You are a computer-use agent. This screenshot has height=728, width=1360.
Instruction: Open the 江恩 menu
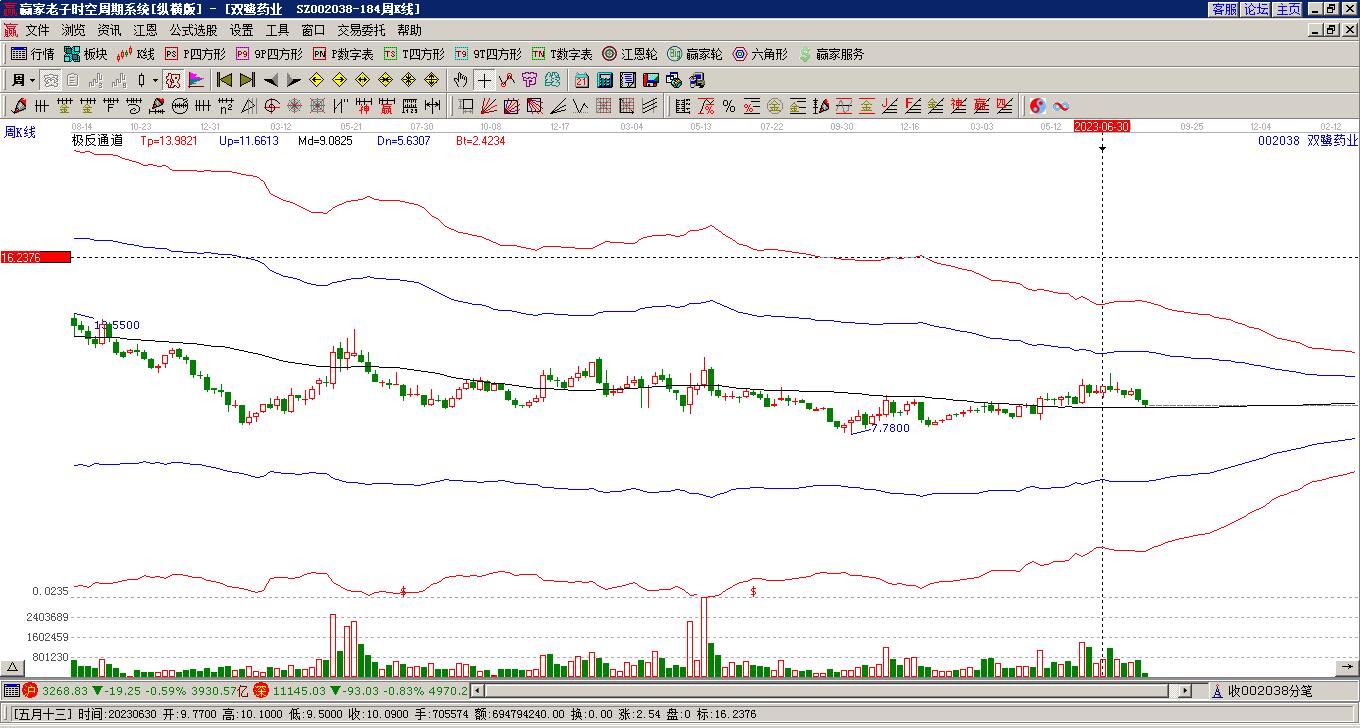pyautogui.click(x=145, y=31)
